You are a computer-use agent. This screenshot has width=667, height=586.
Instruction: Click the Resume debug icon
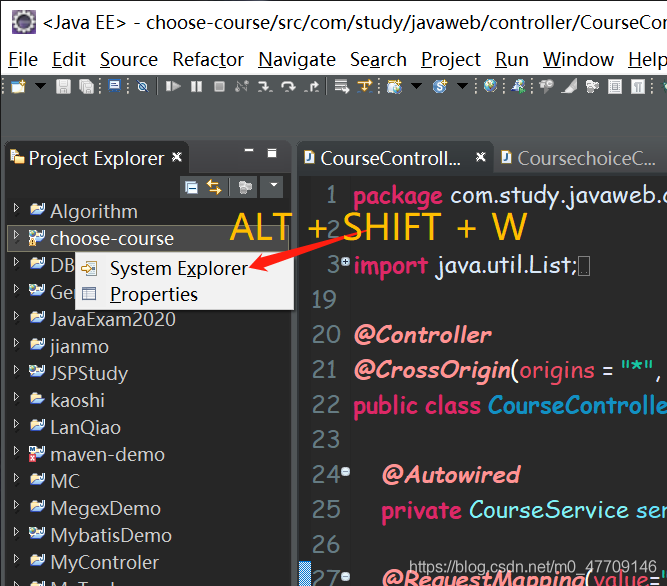(173, 87)
